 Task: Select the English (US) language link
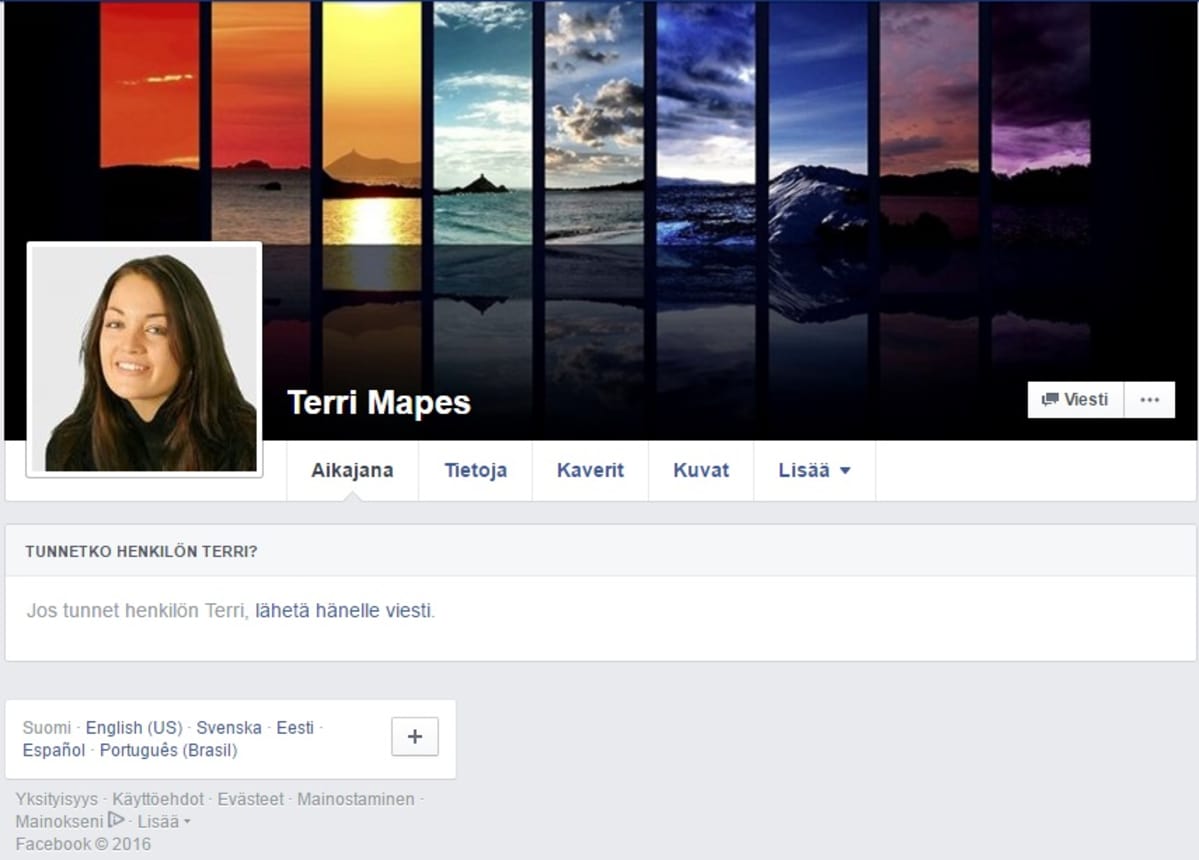[x=134, y=728]
